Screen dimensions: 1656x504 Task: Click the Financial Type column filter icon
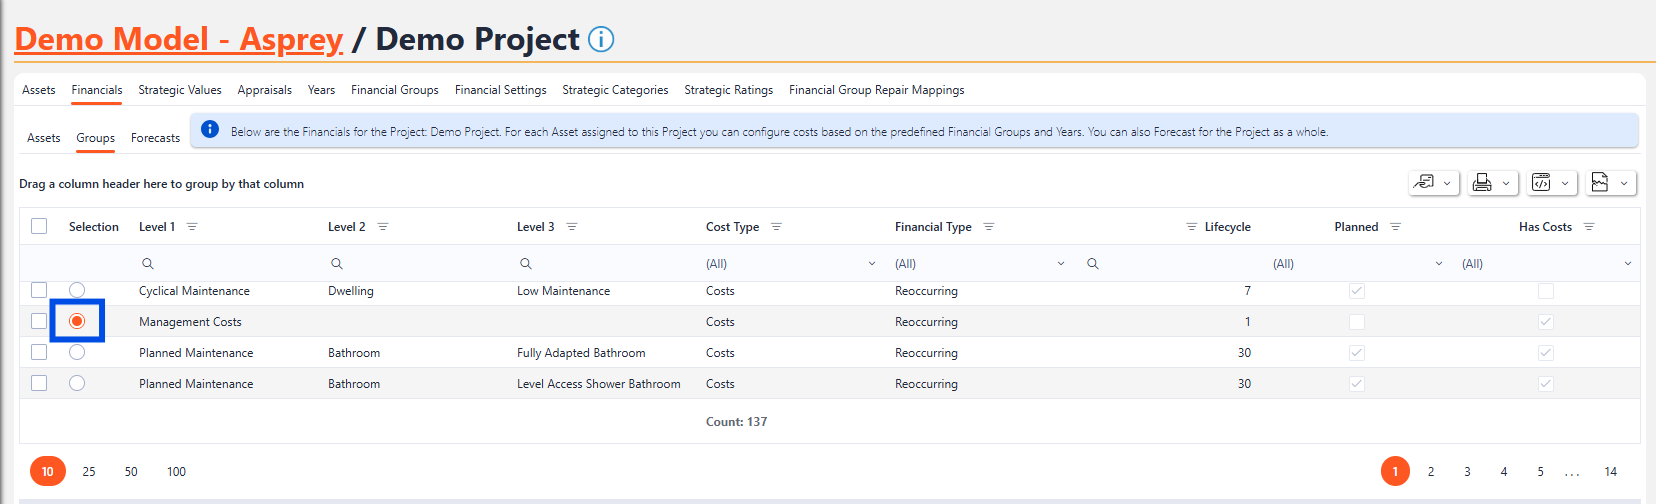(989, 227)
